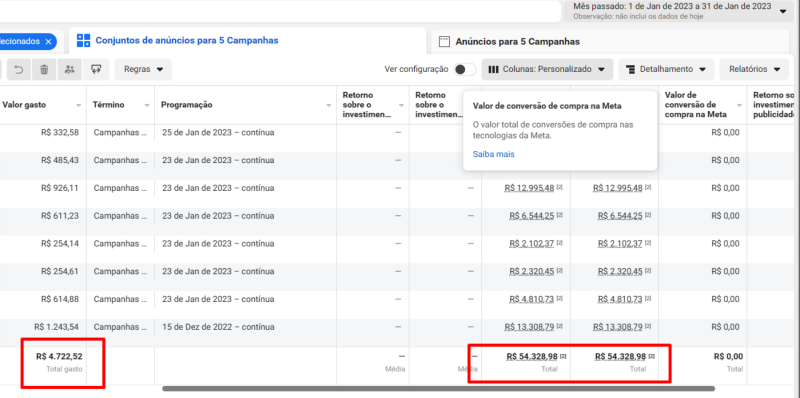Switch to Conjuntos de anúncios tab
800x398 pixels.
point(187,40)
